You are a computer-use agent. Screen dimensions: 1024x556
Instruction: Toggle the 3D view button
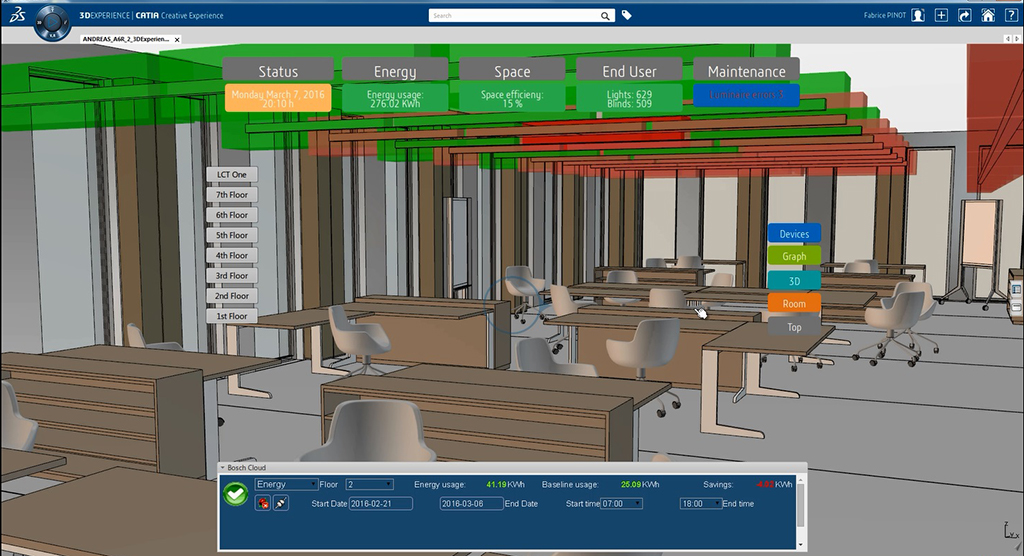click(794, 281)
